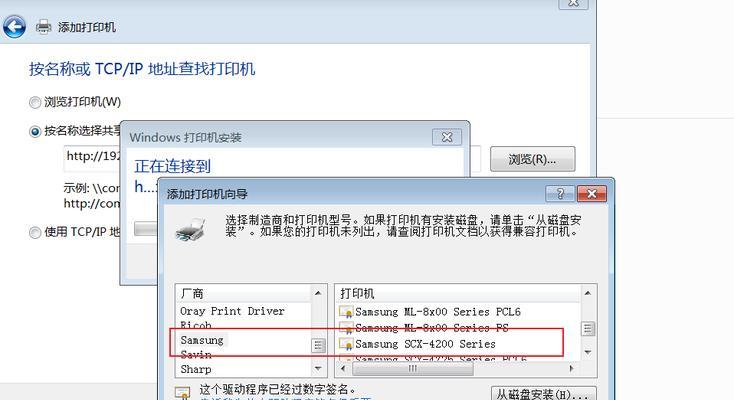Screen dimensions: 734x400
Task: Click the 从磁盘安装(H)... button
Action: (543, 394)
